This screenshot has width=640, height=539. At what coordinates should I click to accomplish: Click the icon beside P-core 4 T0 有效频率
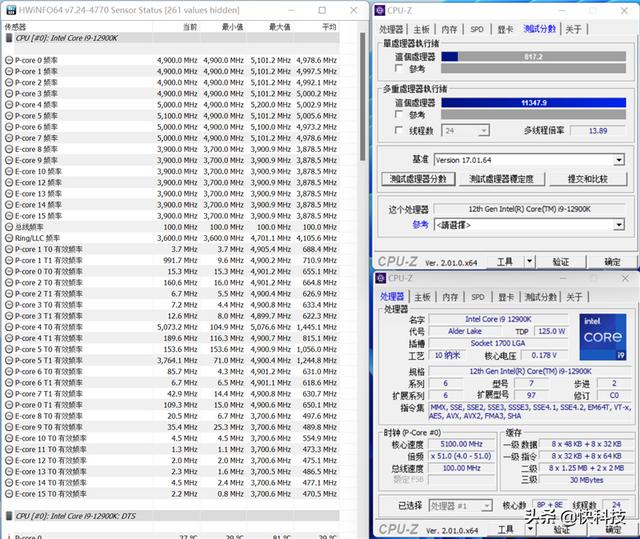[x=9, y=327]
